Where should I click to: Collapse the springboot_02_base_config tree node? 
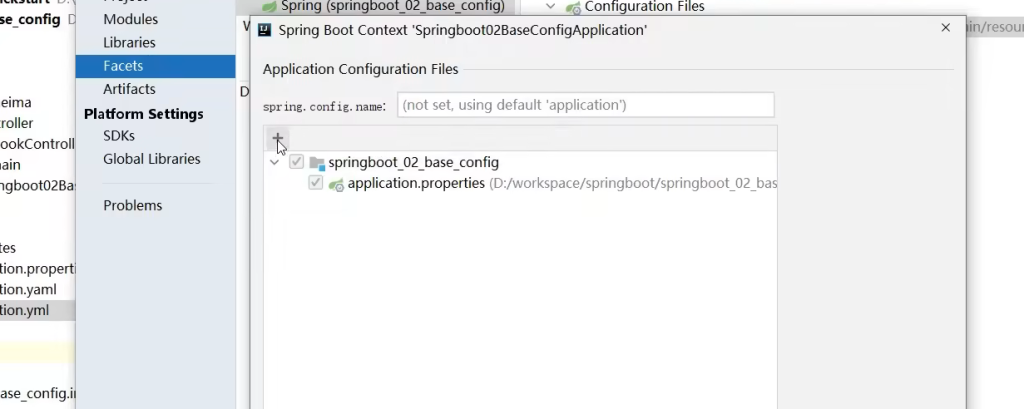point(275,162)
